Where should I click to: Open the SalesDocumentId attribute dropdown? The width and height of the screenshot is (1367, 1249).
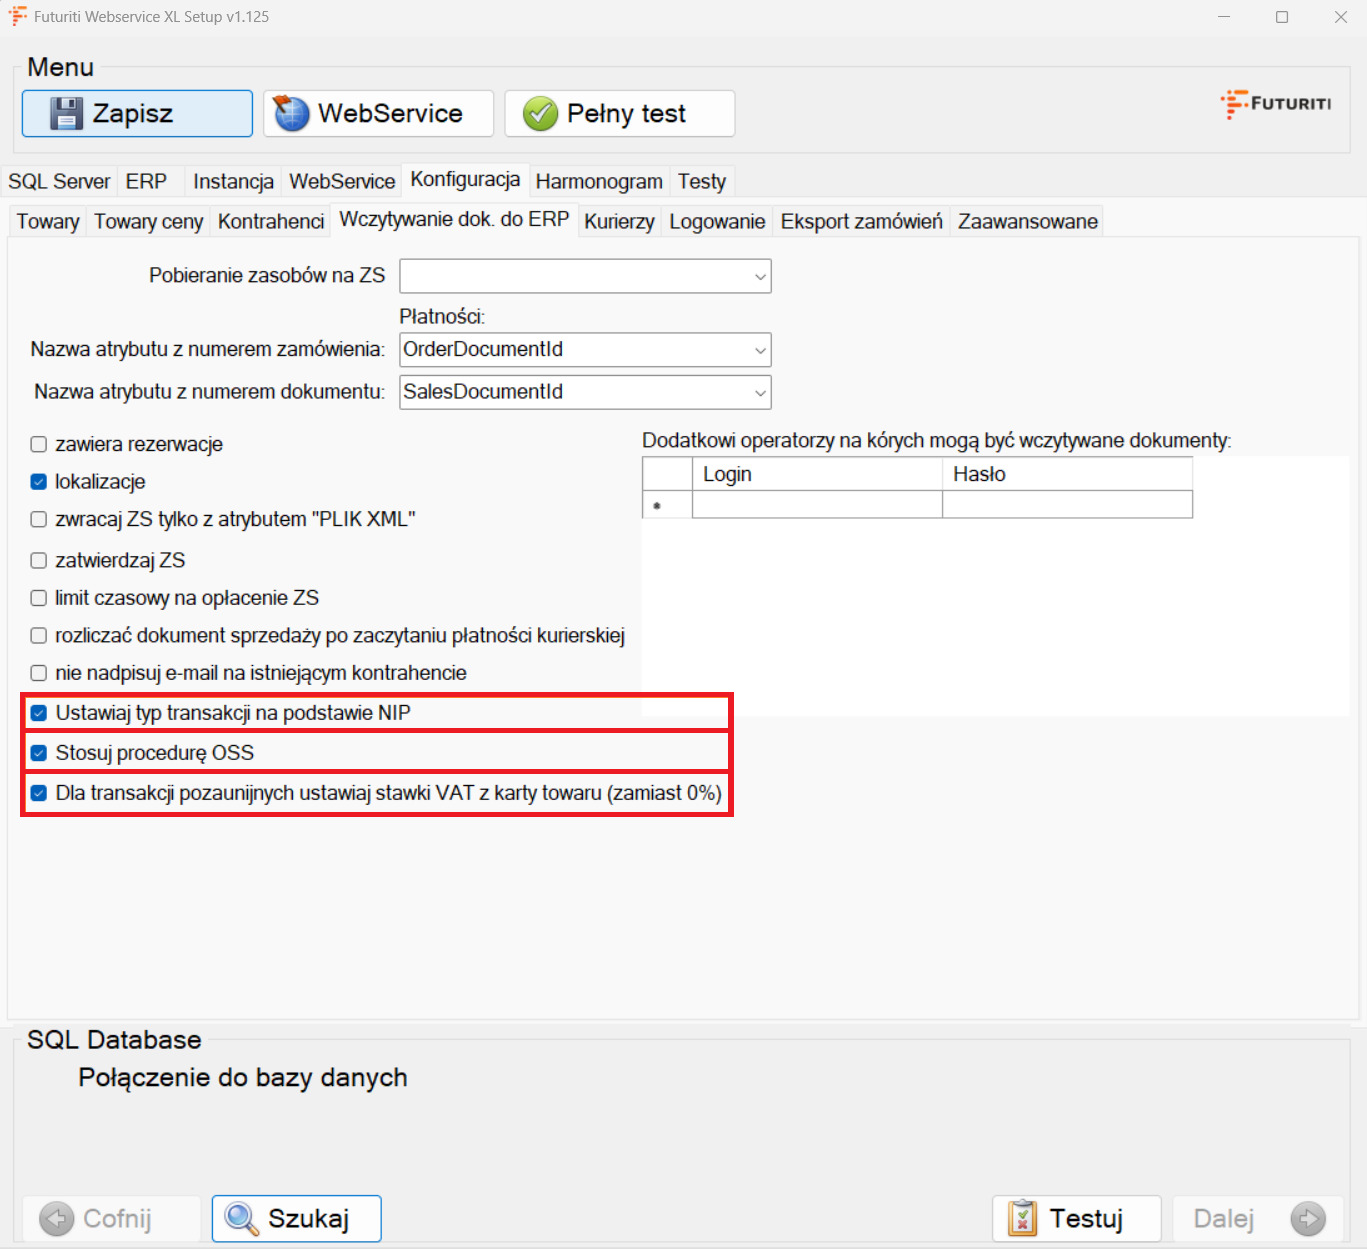(x=760, y=393)
